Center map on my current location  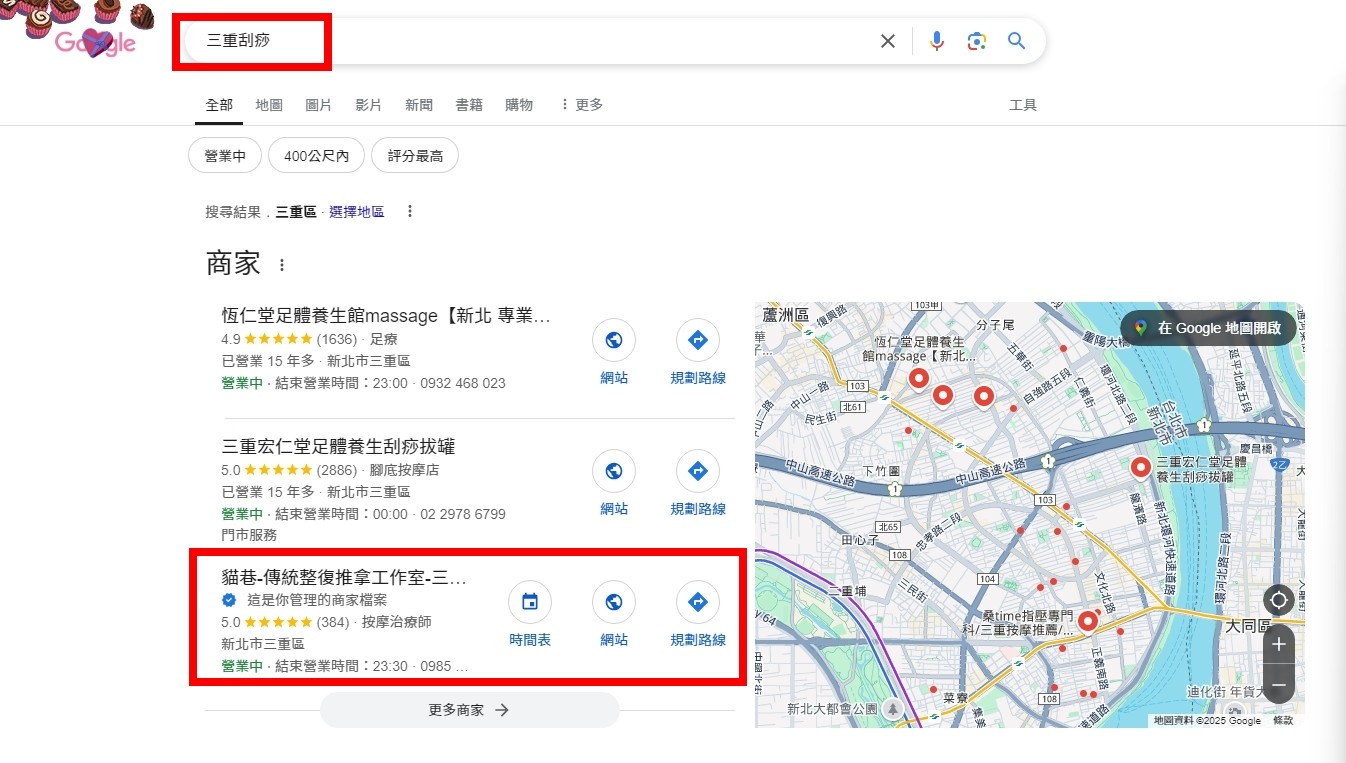pyautogui.click(x=1278, y=600)
